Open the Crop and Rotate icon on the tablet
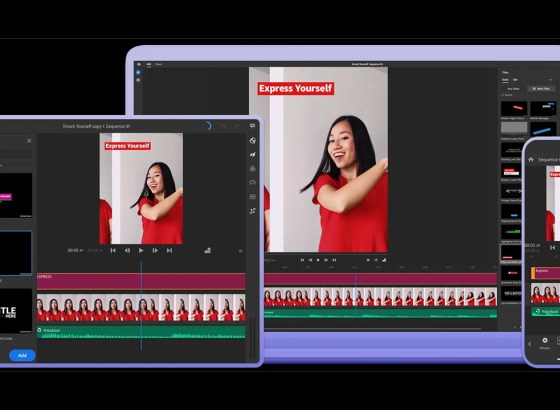This screenshot has height=410, width=560. (252, 211)
